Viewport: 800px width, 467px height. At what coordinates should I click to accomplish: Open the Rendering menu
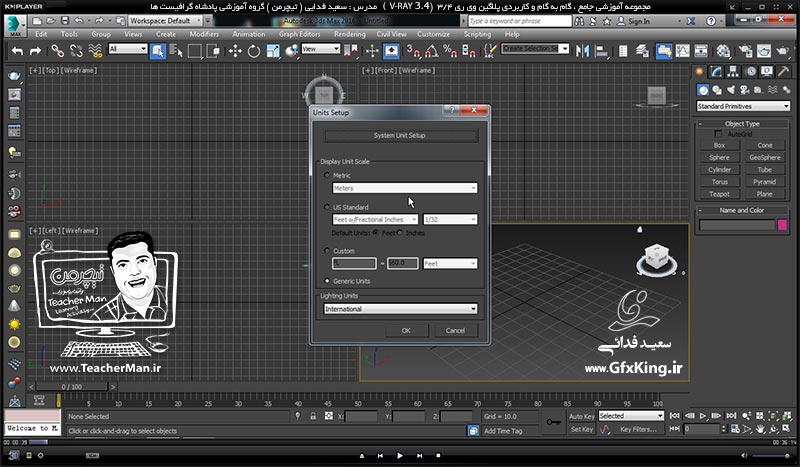tap(349, 34)
